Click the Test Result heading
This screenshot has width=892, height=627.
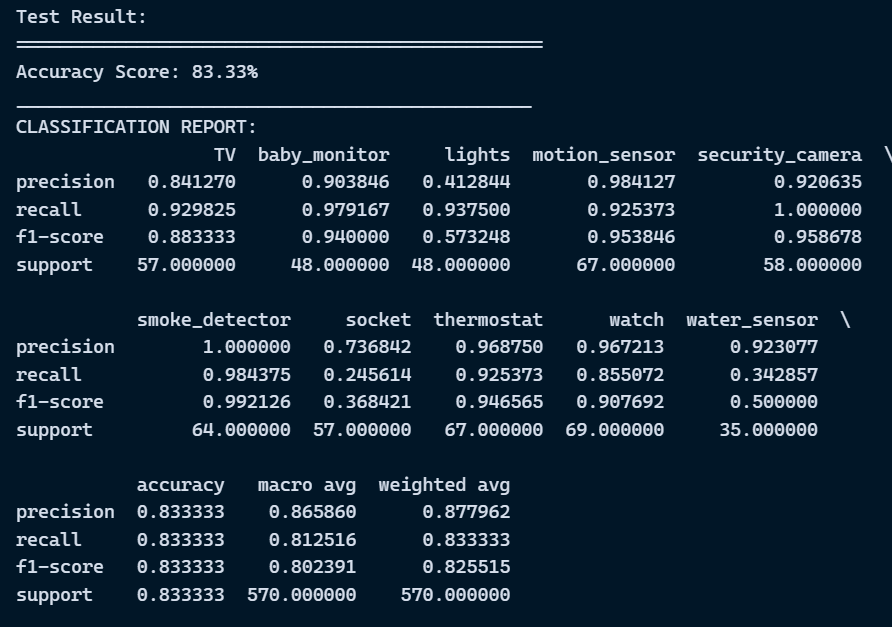[x=81, y=17]
